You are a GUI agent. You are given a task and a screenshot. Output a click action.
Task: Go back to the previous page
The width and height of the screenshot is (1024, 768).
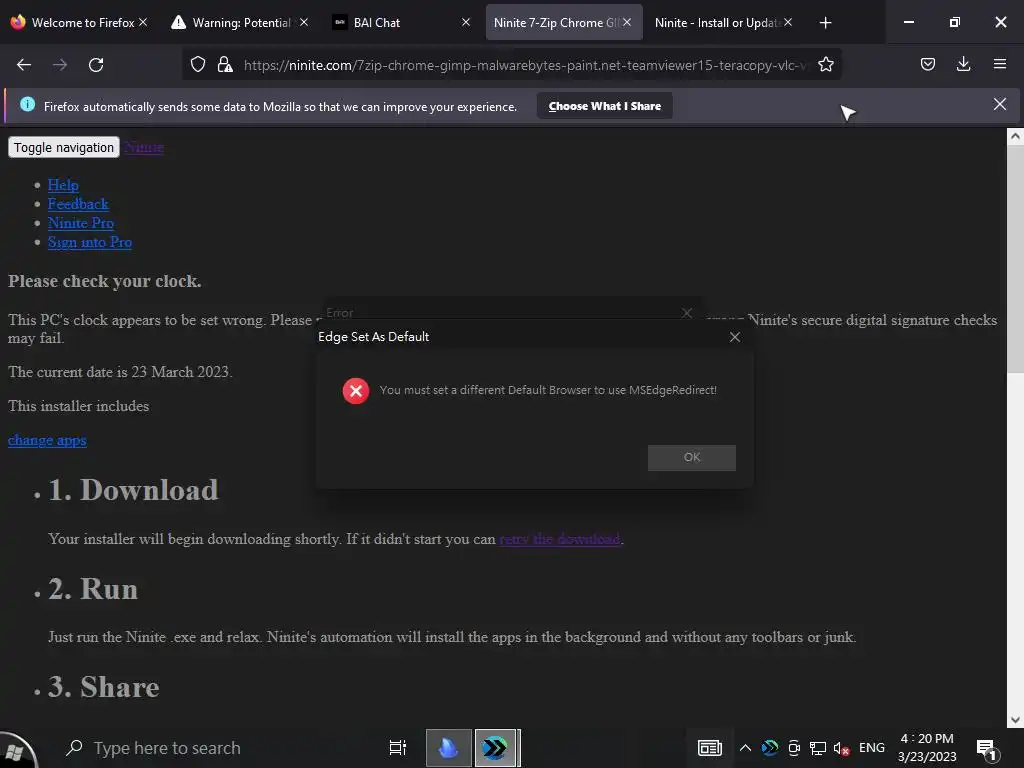coord(24,65)
